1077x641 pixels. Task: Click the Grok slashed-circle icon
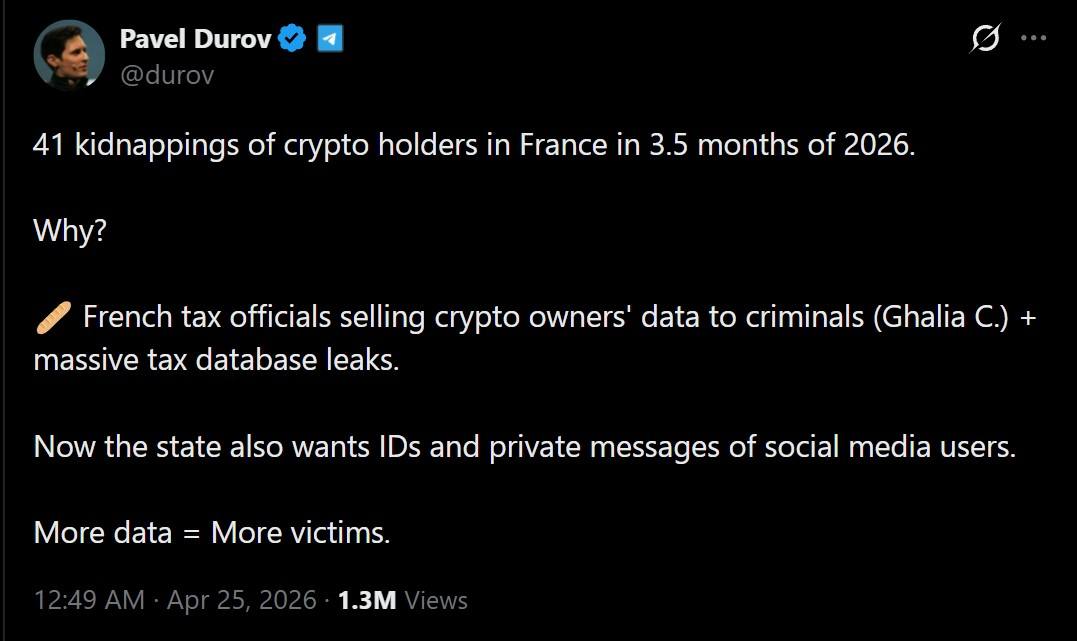coord(985,39)
